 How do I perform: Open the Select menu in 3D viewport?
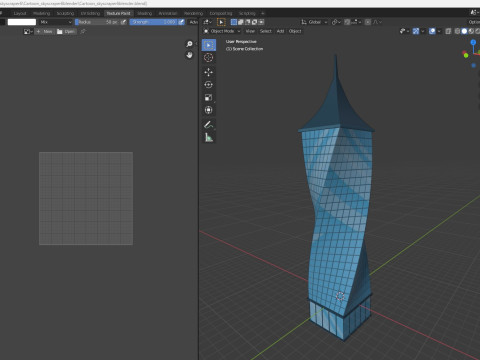coord(266,31)
